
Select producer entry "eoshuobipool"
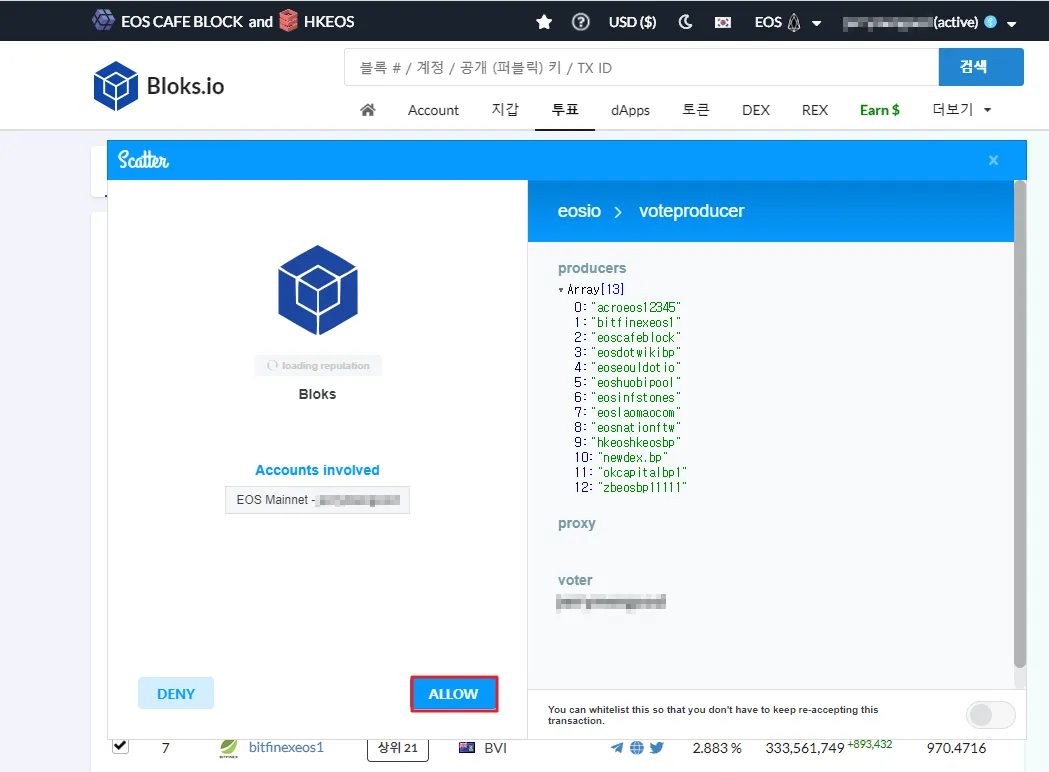click(636, 382)
